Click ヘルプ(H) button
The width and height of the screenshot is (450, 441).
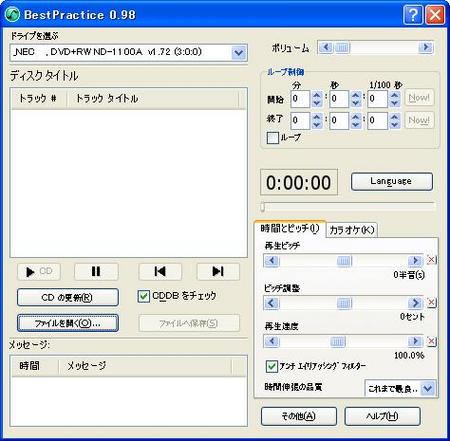(382, 416)
